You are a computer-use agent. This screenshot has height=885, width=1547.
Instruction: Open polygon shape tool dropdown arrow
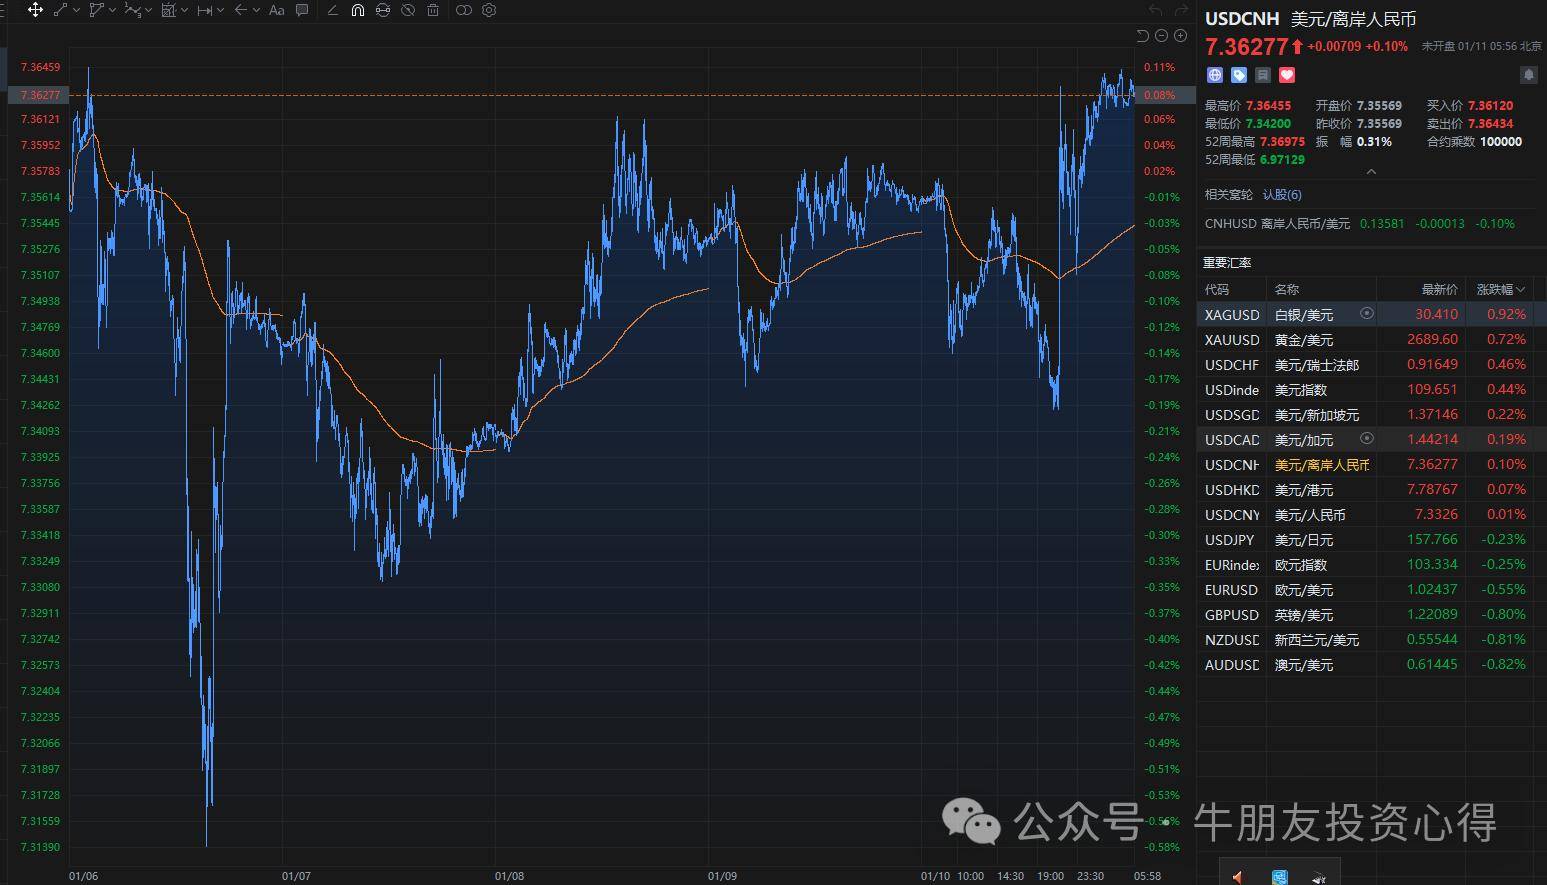point(113,10)
